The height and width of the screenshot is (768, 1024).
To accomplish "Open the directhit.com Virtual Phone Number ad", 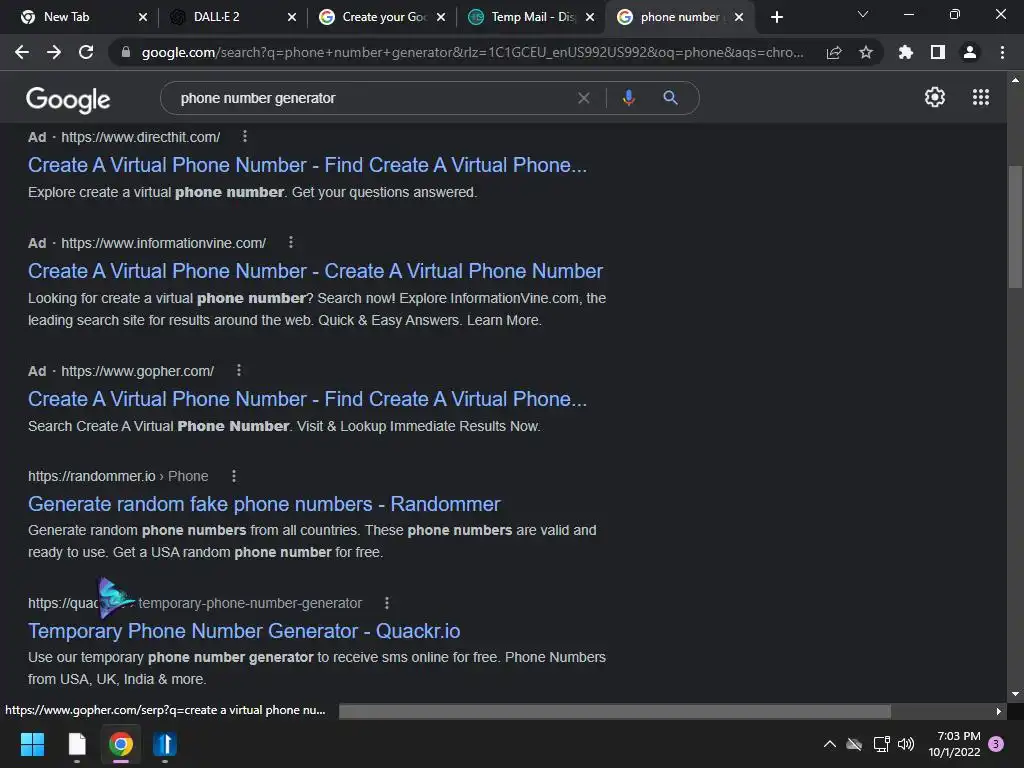I will tap(307, 165).
